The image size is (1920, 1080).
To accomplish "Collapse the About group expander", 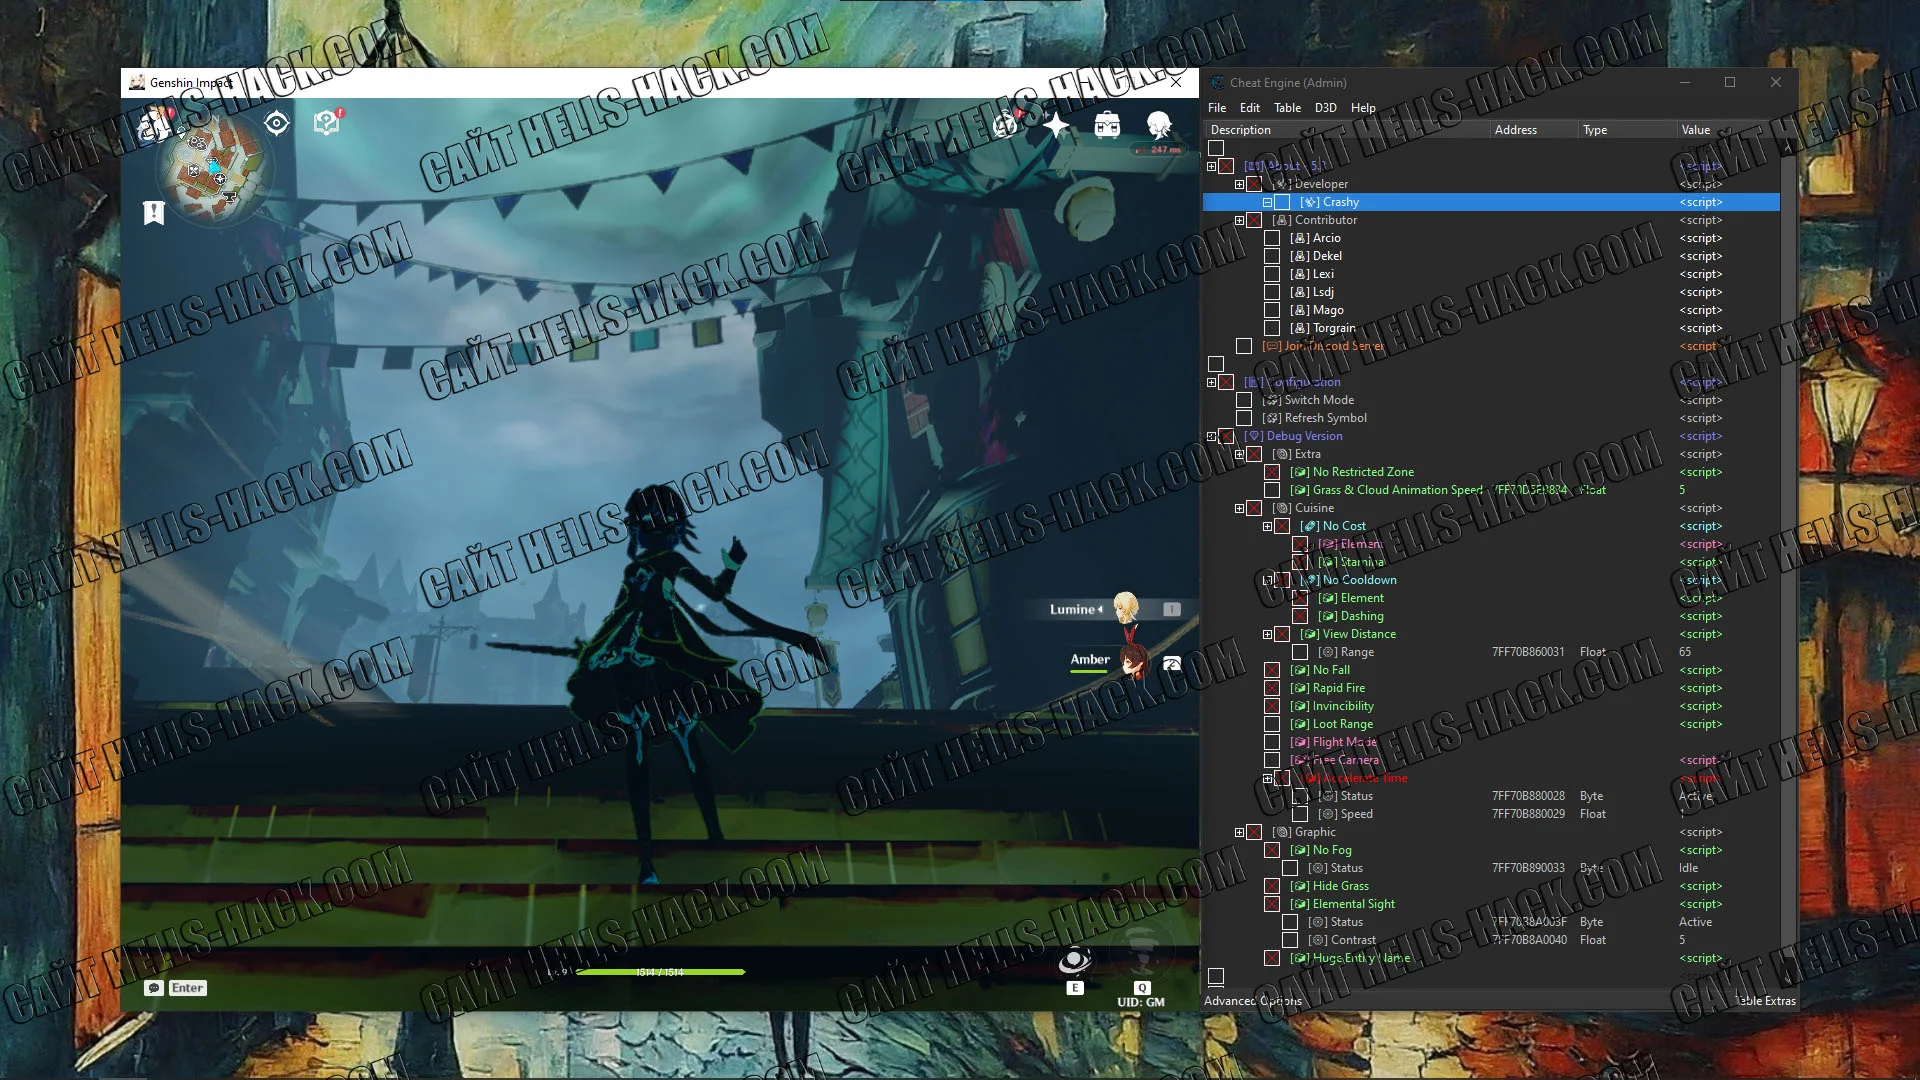I will click(x=1212, y=166).
